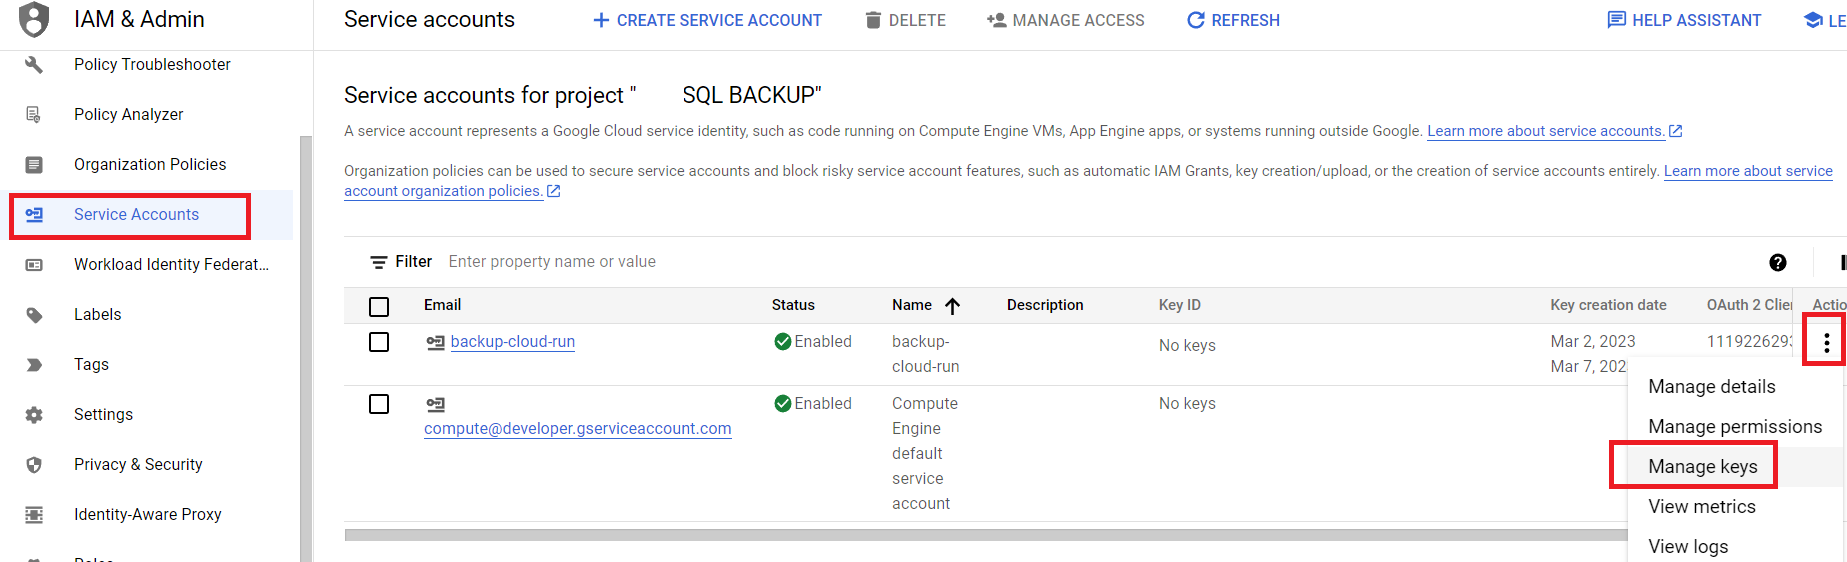
Task: Open the backup-cloud-run email link
Action: pyautogui.click(x=512, y=342)
